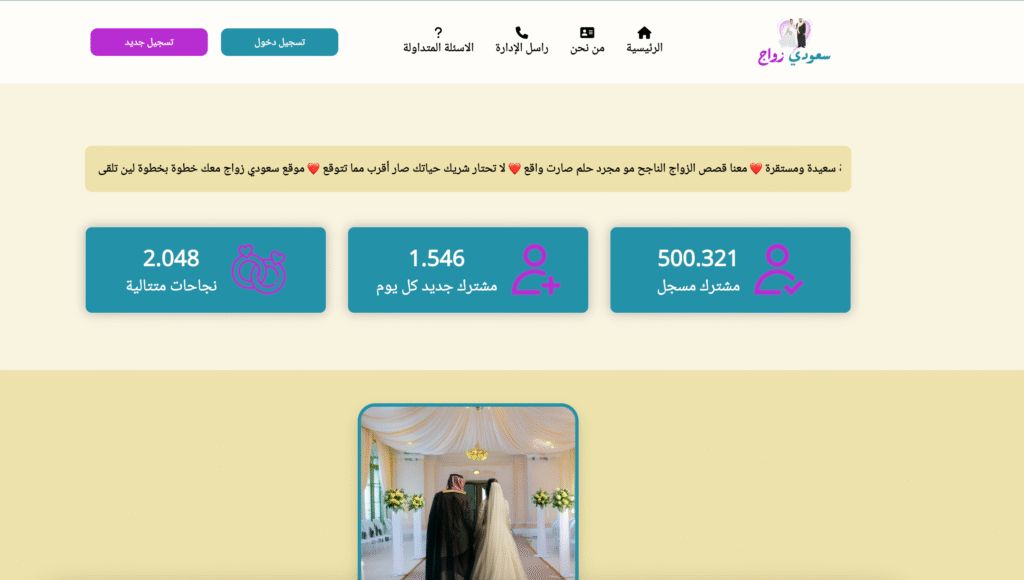This screenshot has height=580, width=1024.
Task: Open the الرئيسية menu item
Action: [644, 48]
